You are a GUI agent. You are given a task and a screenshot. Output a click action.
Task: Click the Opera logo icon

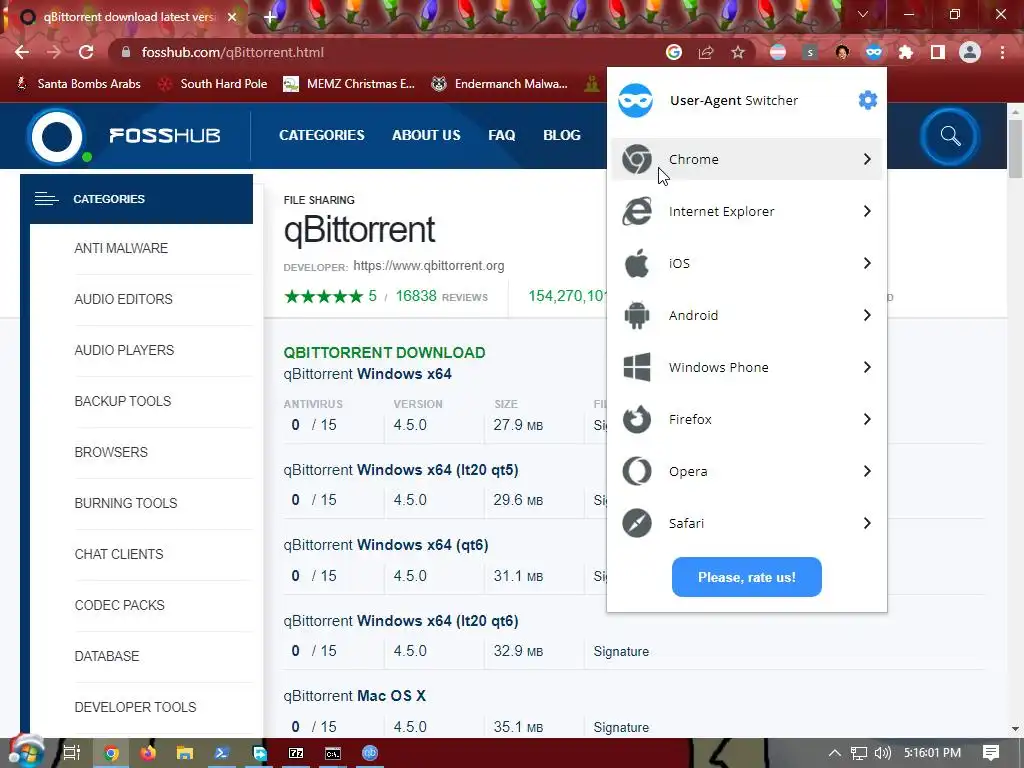pyautogui.click(x=637, y=471)
